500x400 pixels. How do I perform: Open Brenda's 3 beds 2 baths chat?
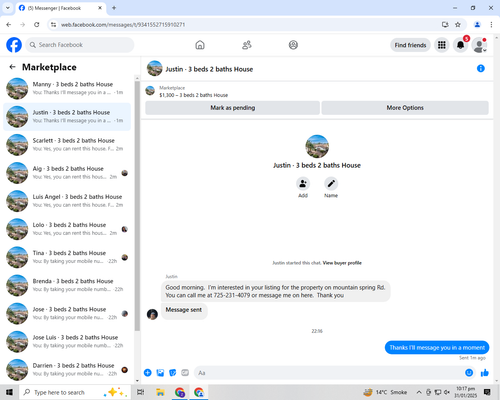pyautogui.click(x=67, y=285)
